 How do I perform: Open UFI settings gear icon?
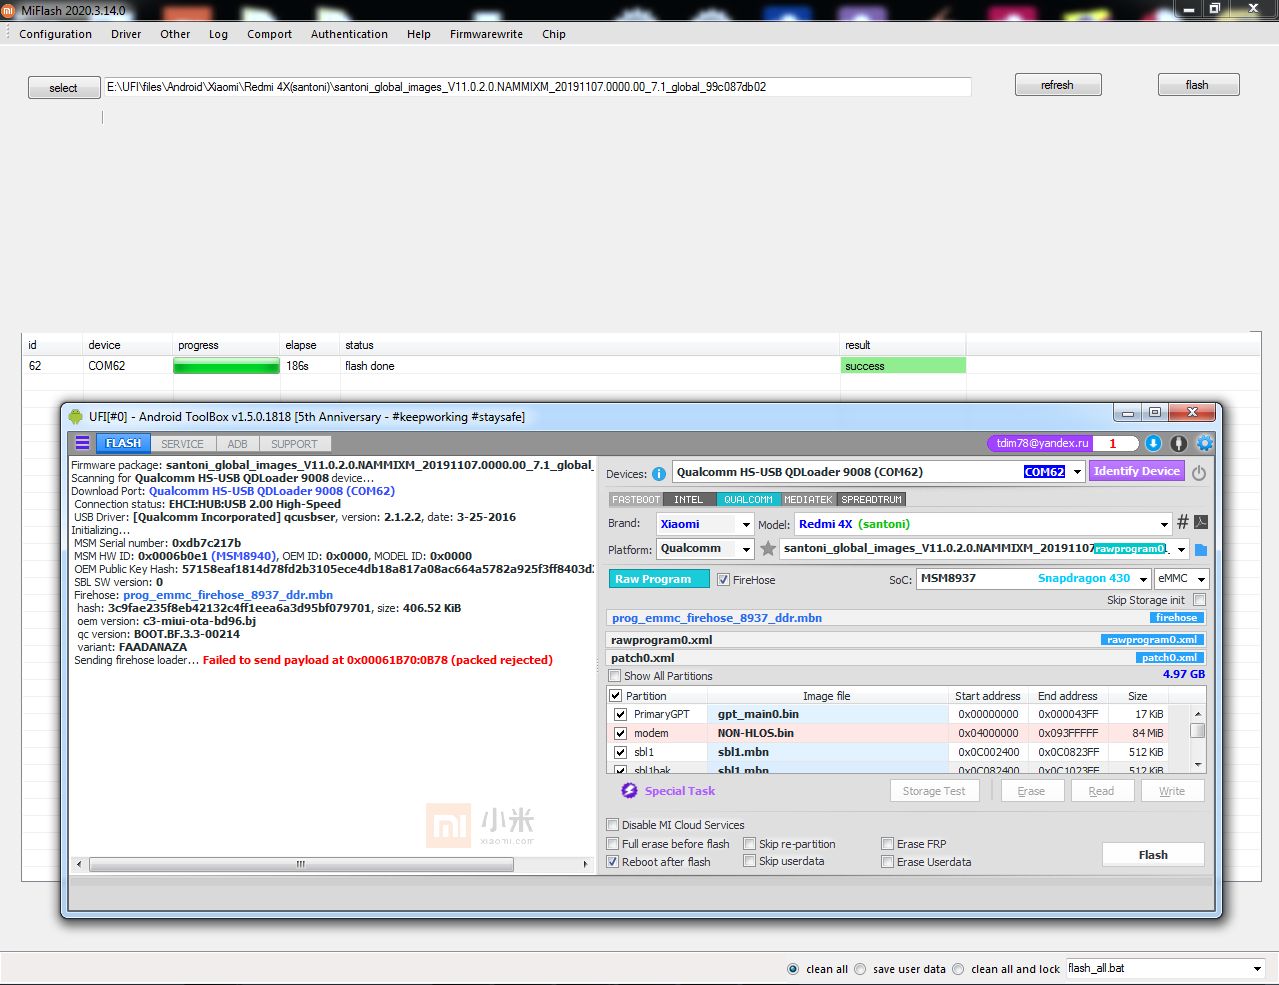pyautogui.click(x=1205, y=443)
